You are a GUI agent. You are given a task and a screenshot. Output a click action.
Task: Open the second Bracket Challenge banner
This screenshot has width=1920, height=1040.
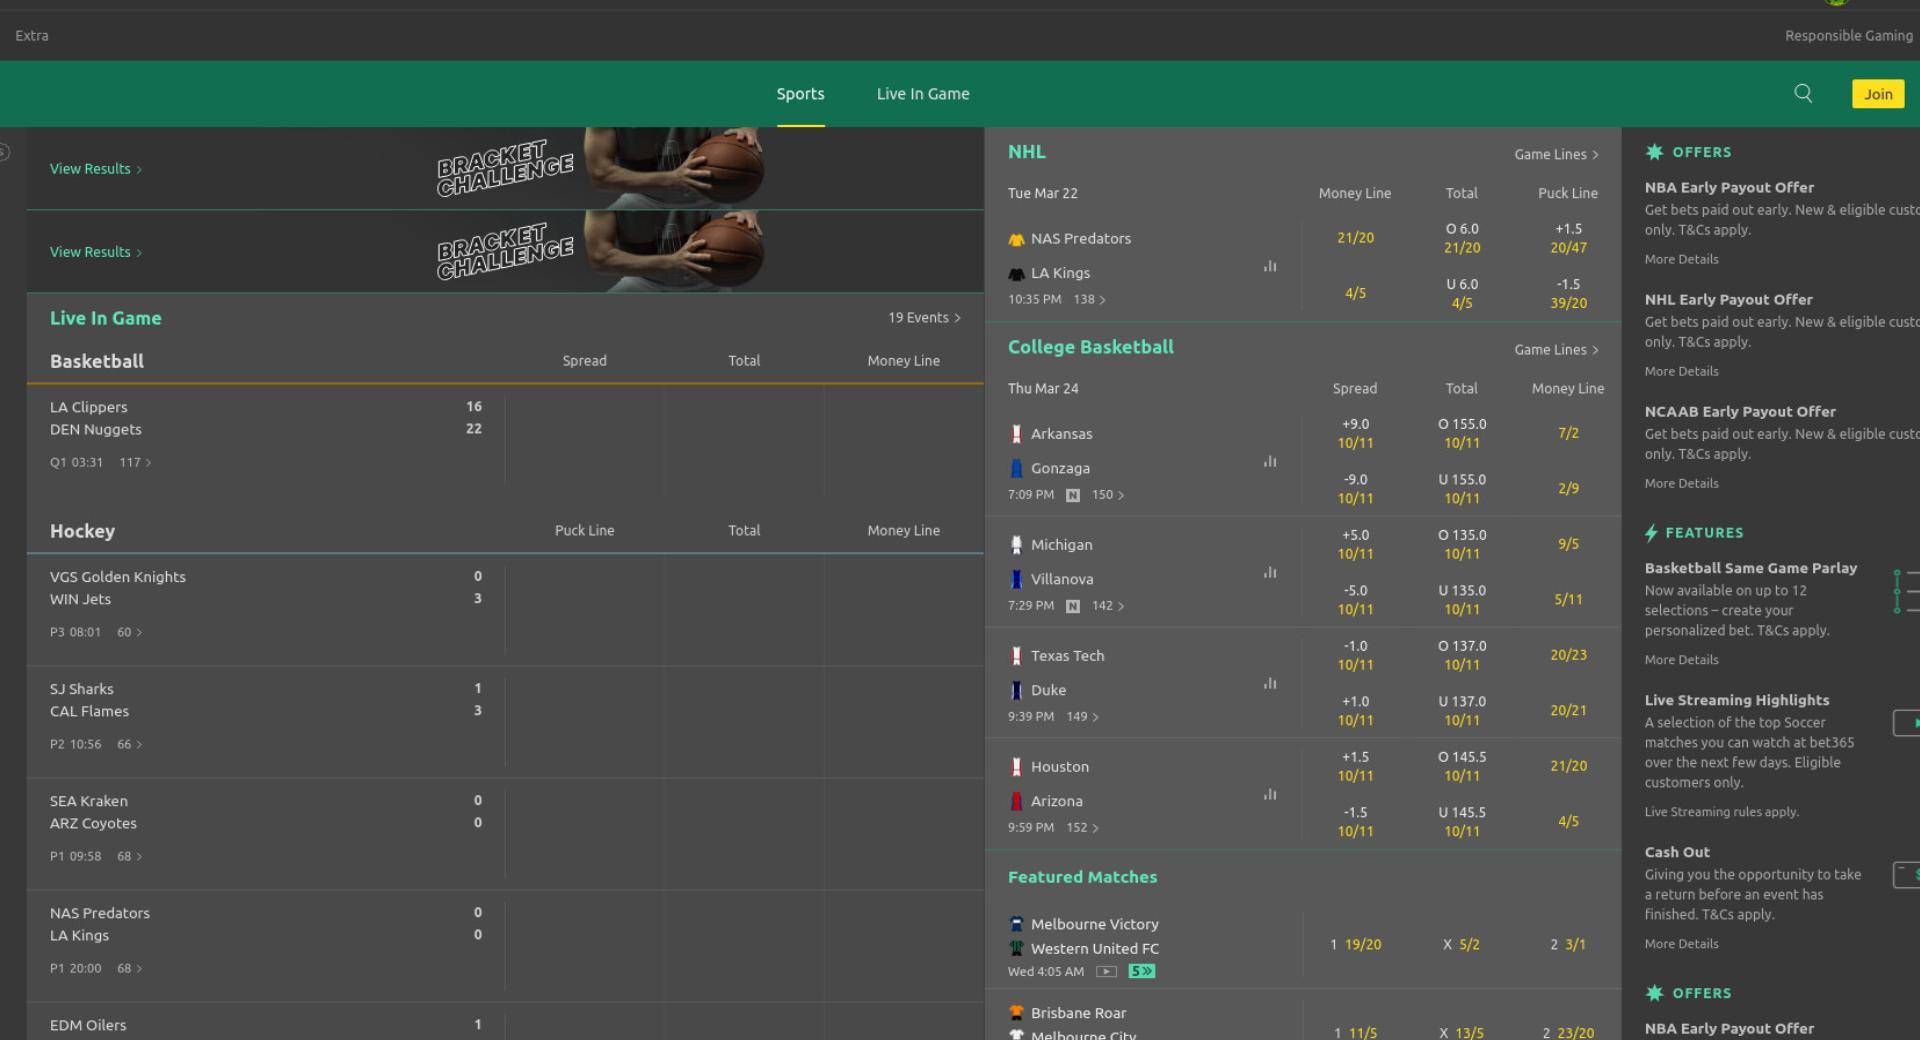click(505, 251)
